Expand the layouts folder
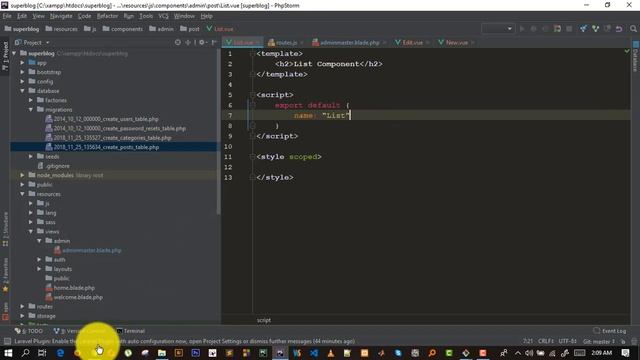The height and width of the screenshot is (360, 640). [x=39, y=269]
